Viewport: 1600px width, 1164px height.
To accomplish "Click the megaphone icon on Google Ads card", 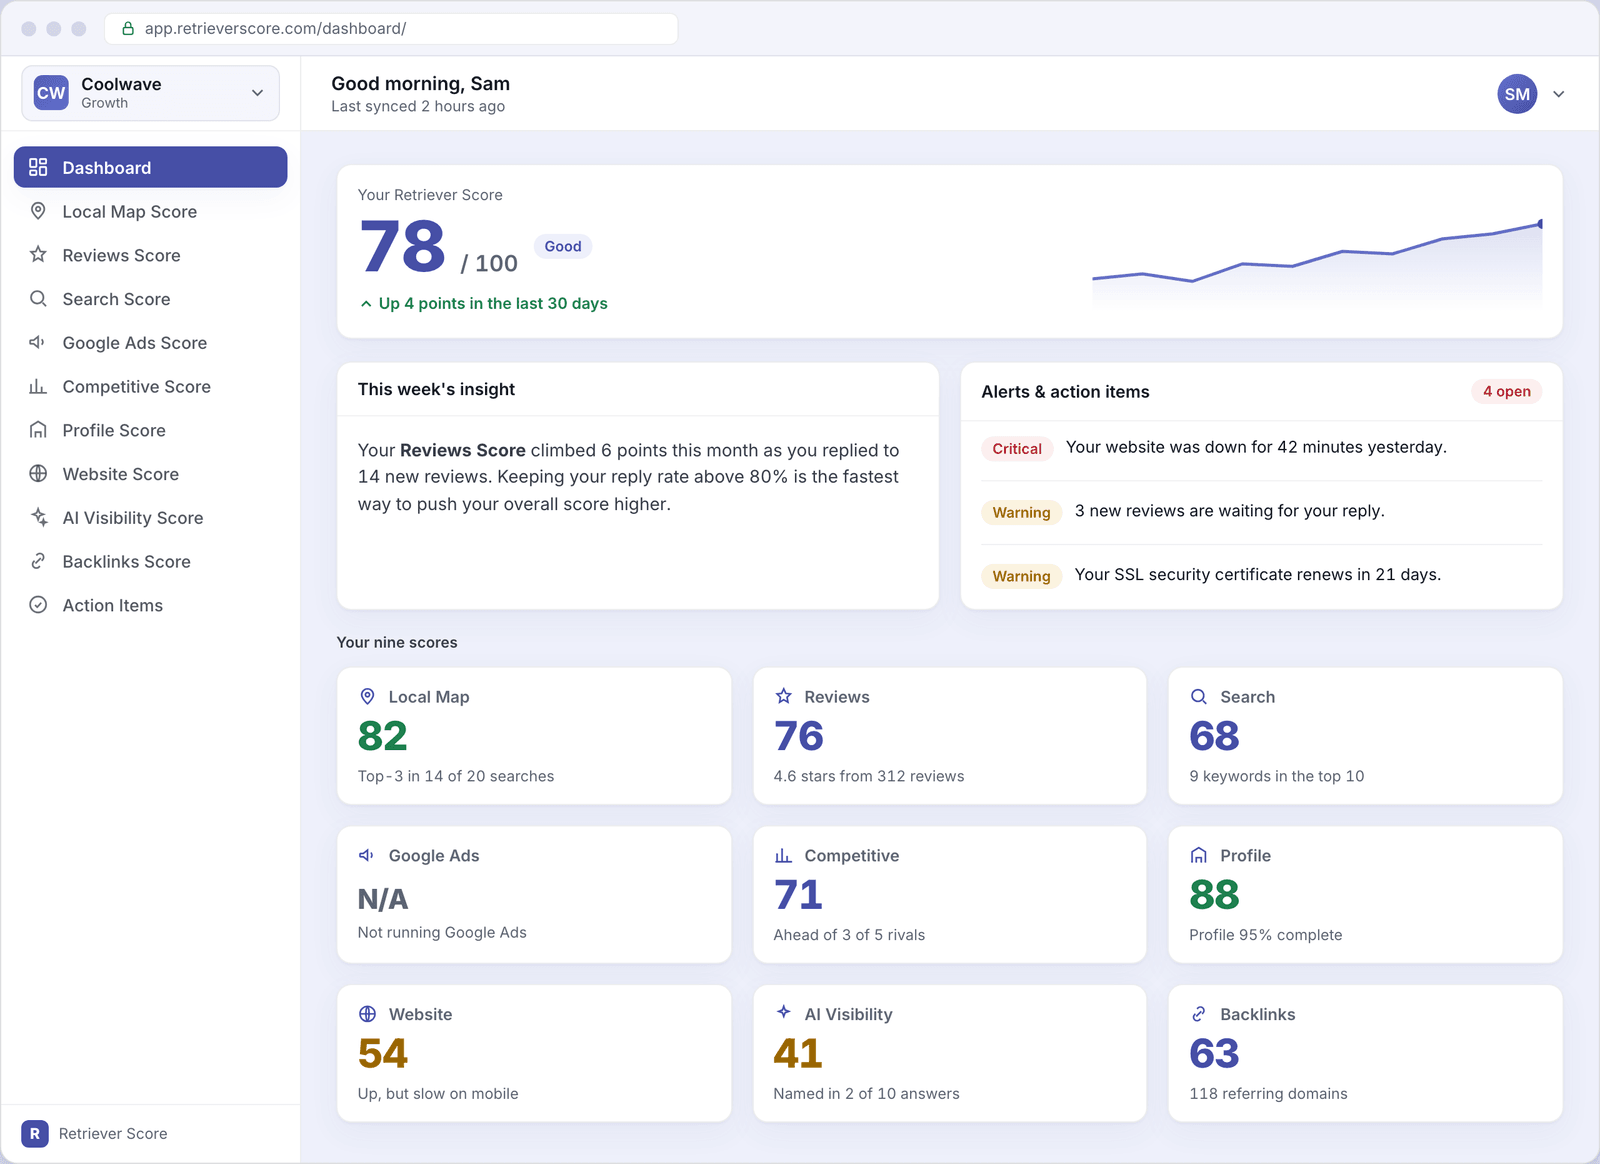I will [x=367, y=855].
